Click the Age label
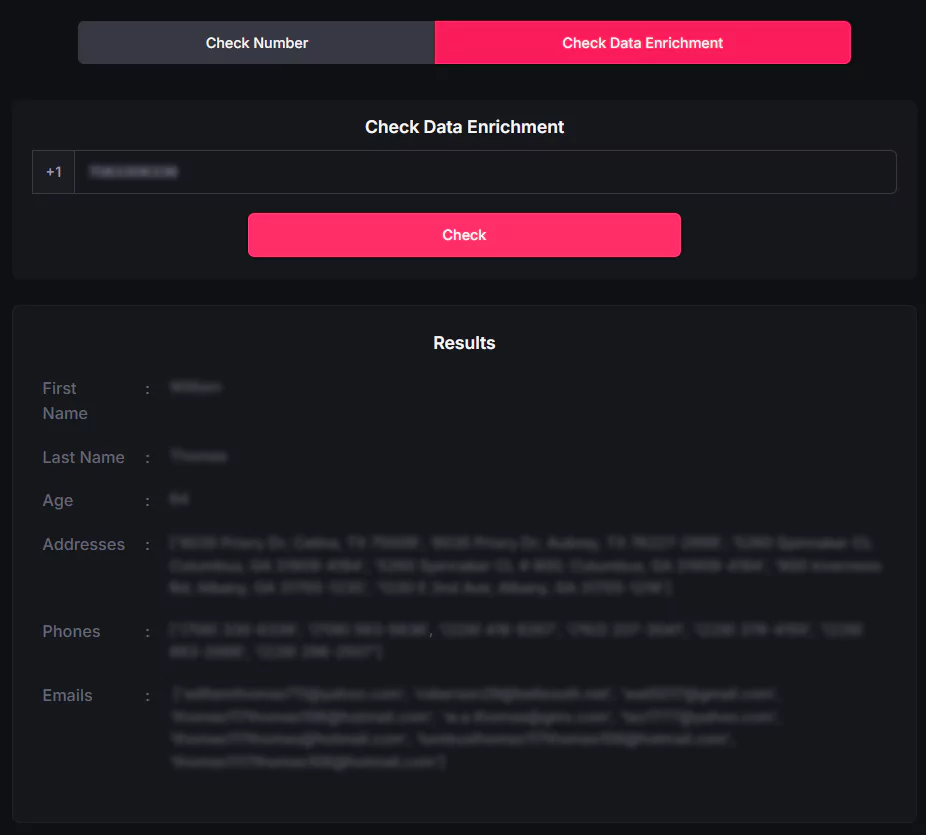Screen dimensions: 926x835 pyautogui.click(x=57, y=501)
